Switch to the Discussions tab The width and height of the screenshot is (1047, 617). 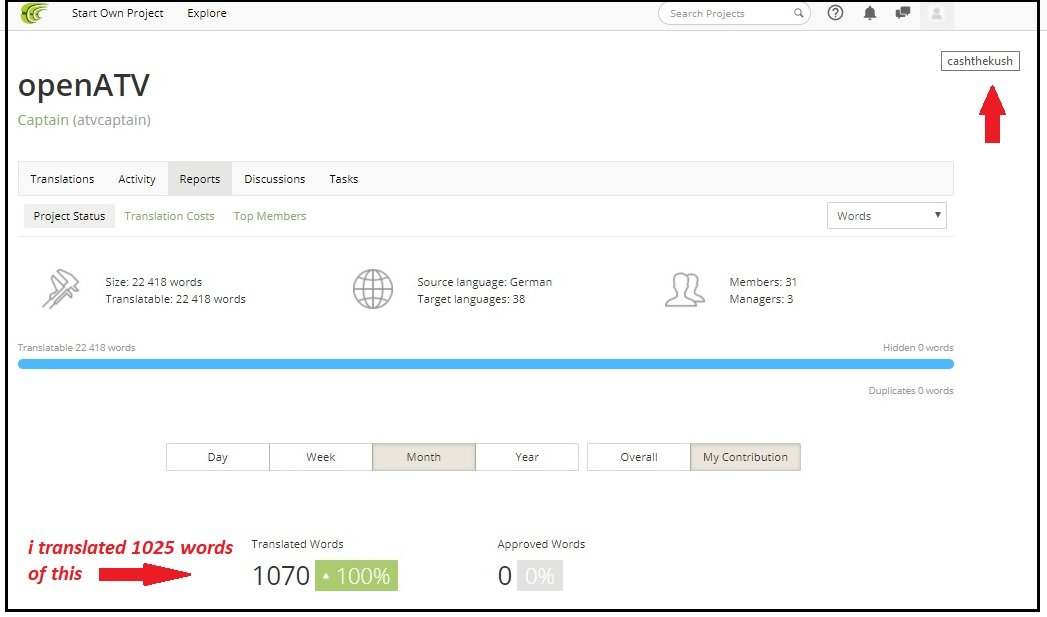pyautogui.click(x=274, y=179)
